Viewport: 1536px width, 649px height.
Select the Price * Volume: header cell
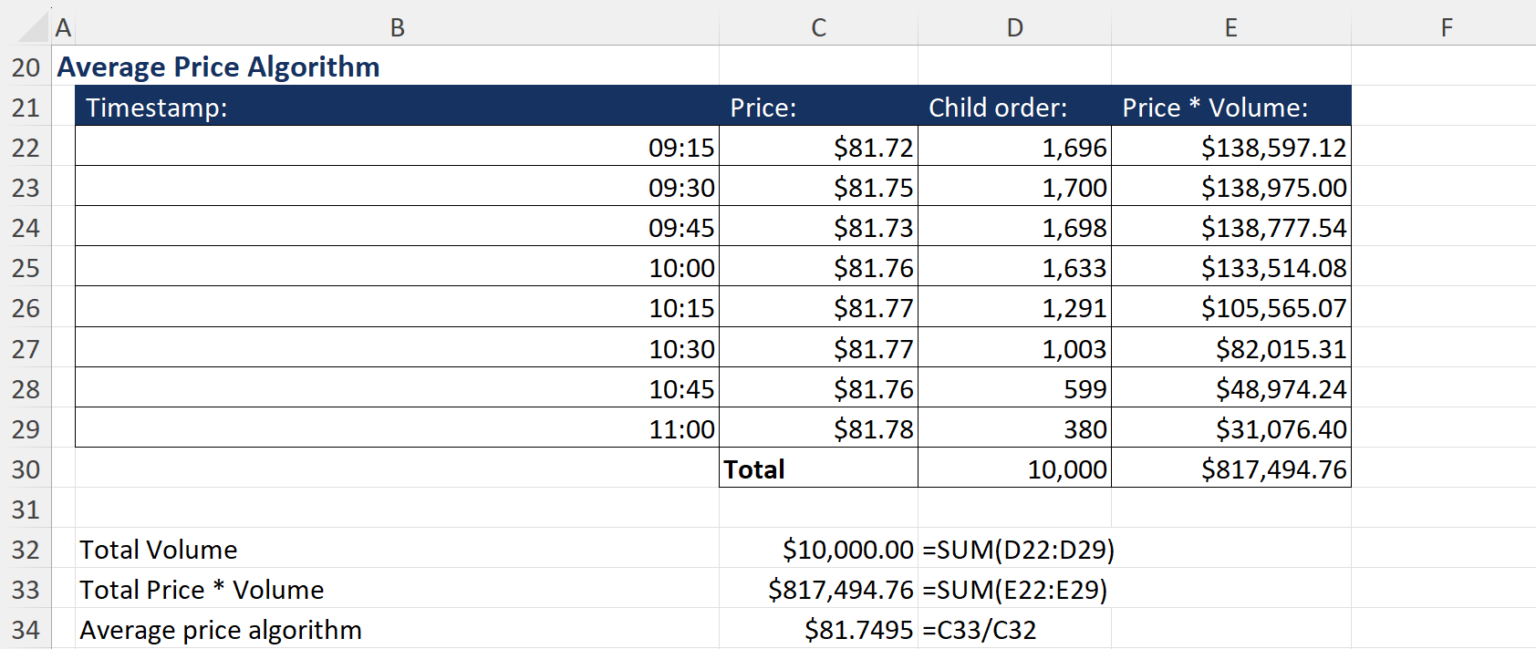[x=1231, y=107]
